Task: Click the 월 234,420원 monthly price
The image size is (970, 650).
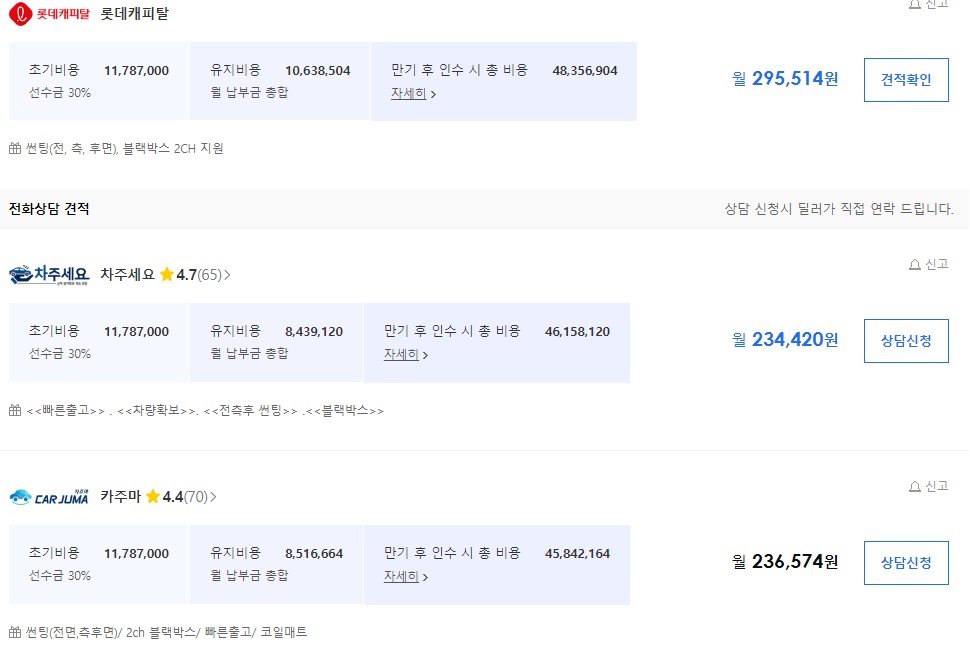Action: (785, 340)
